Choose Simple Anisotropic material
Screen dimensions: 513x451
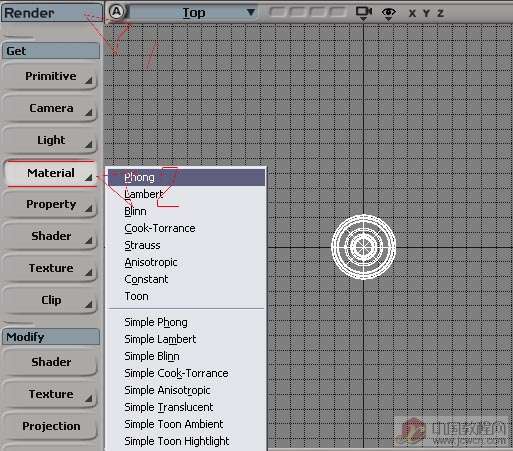click(x=186, y=390)
